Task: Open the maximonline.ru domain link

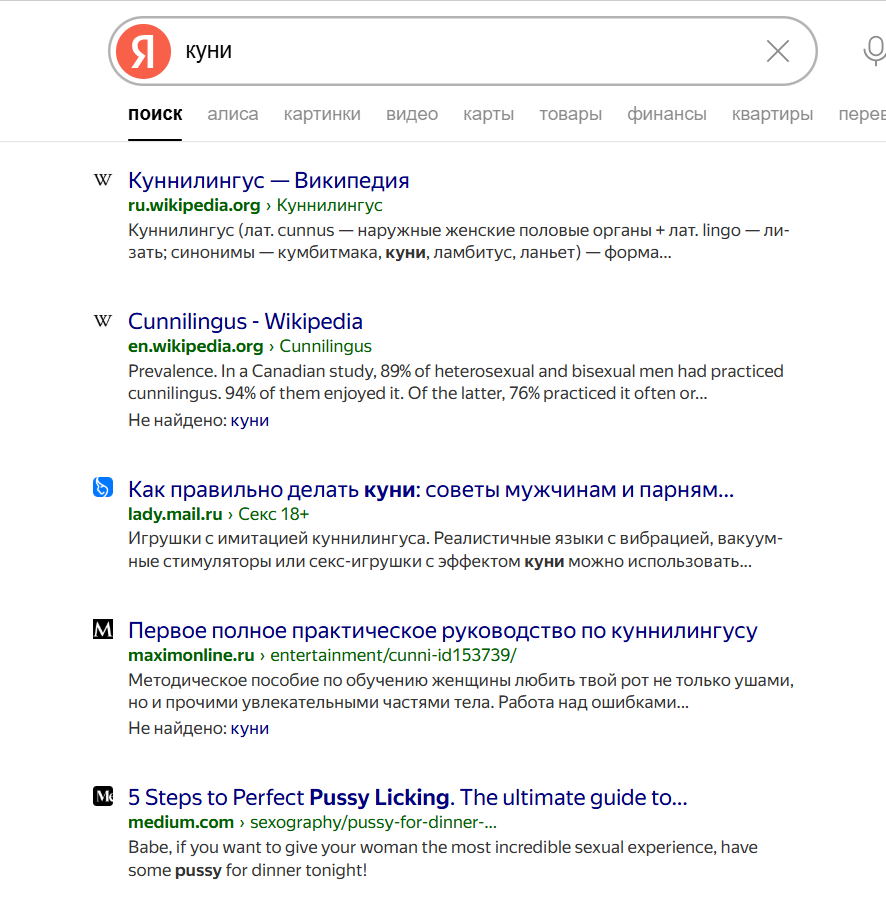Action: coord(191,656)
